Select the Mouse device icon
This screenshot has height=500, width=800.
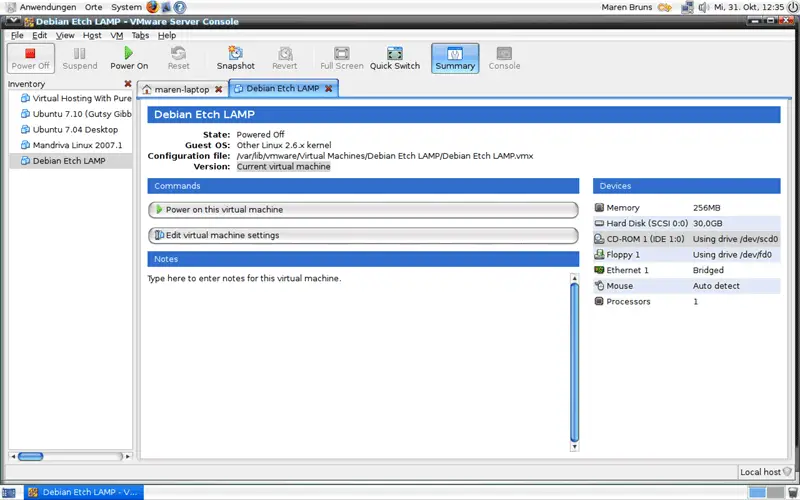599,286
